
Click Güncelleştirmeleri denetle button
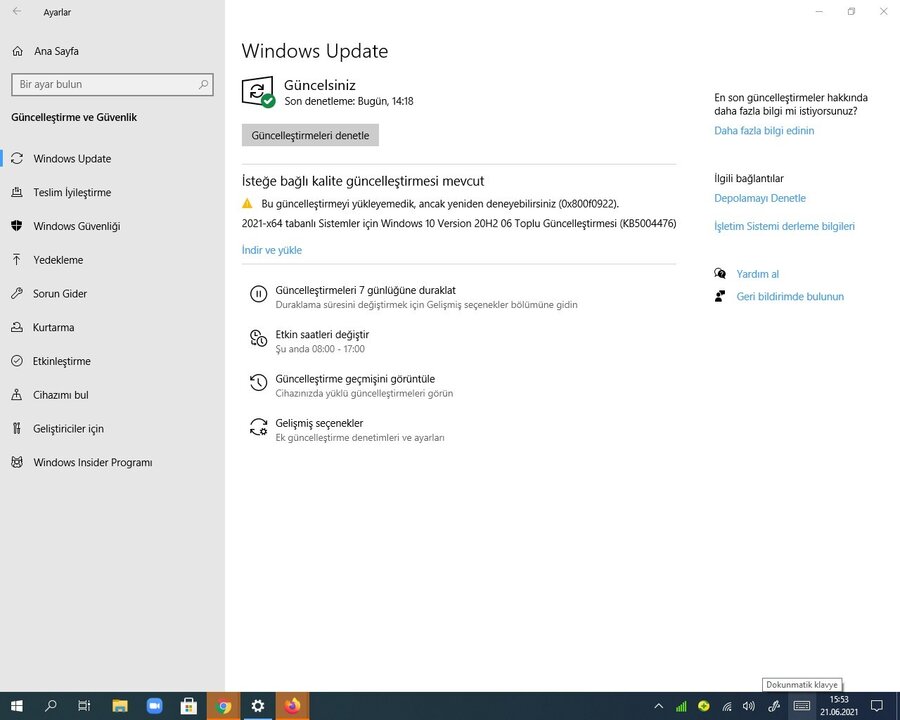click(x=310, y=136)
